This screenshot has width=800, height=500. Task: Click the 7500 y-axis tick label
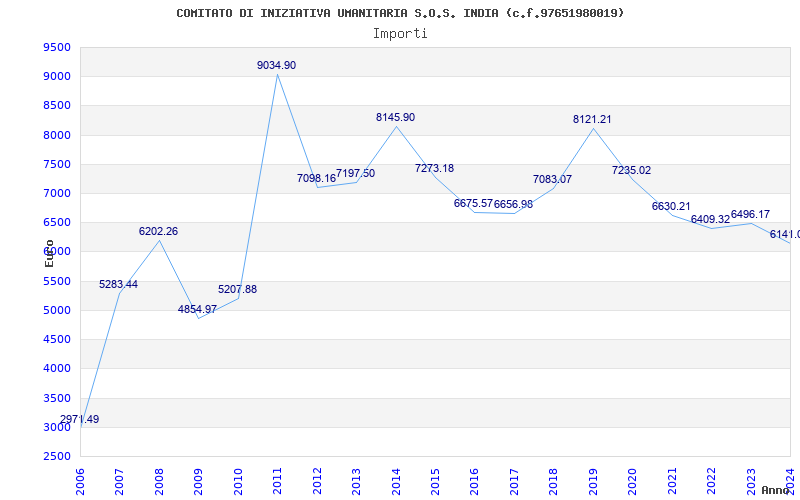tap(57, 164)
